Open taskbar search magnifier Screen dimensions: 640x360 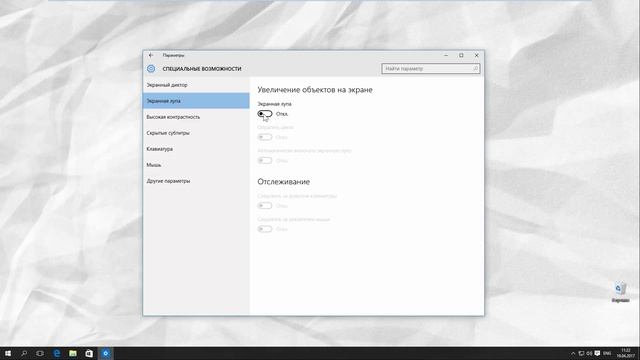(24, 353)
